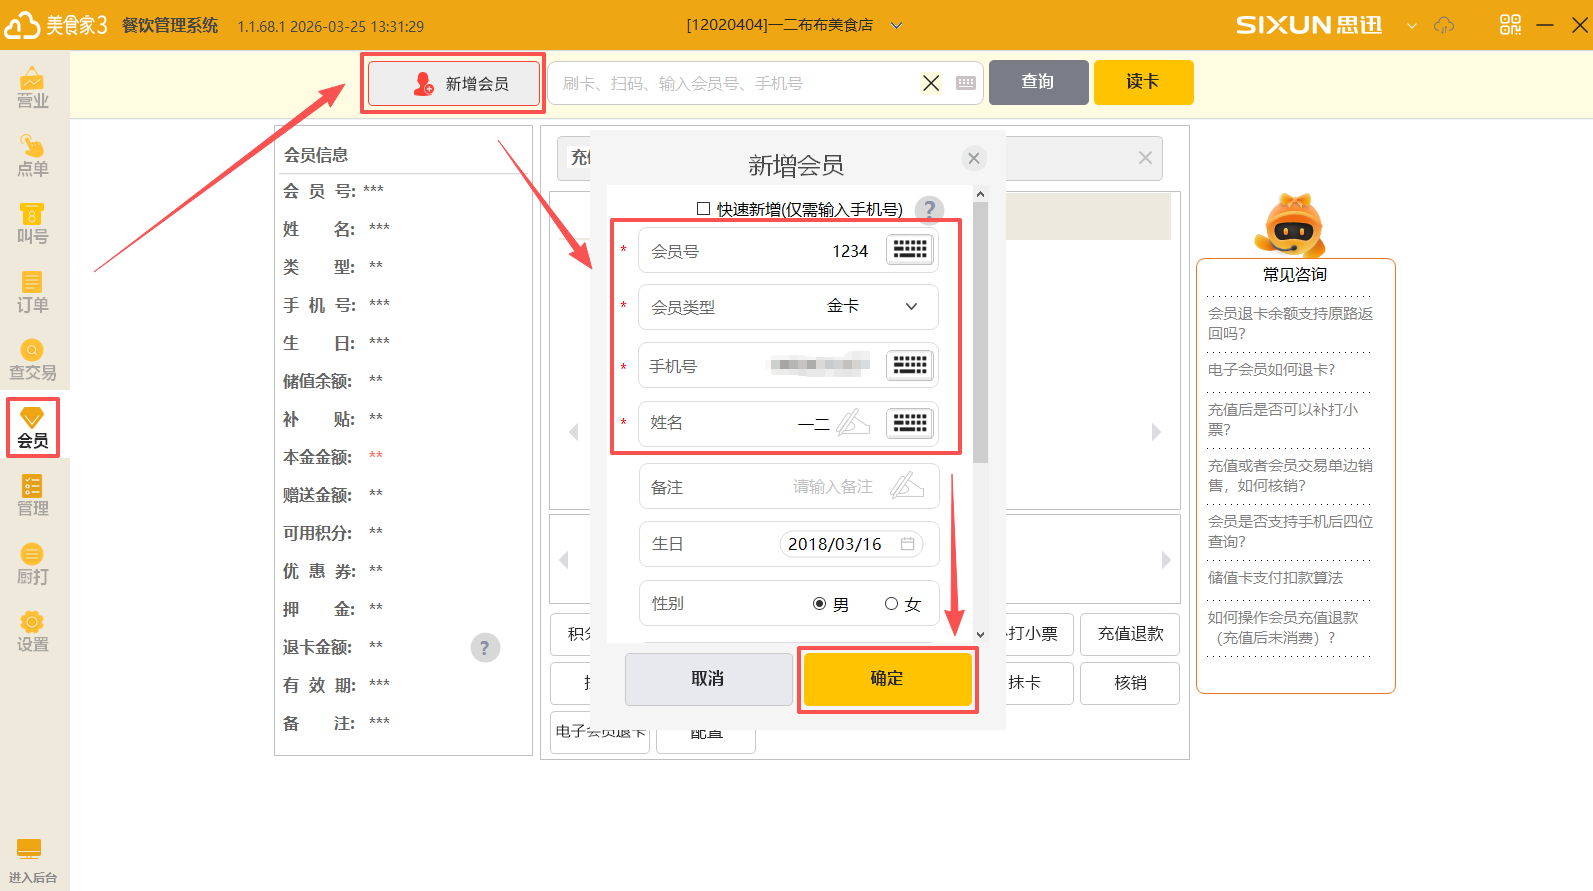Expand dropdown arrow next to SIXUN logo
Viewport: 1593px width, 891px height.
click(x=1411, y=25)
